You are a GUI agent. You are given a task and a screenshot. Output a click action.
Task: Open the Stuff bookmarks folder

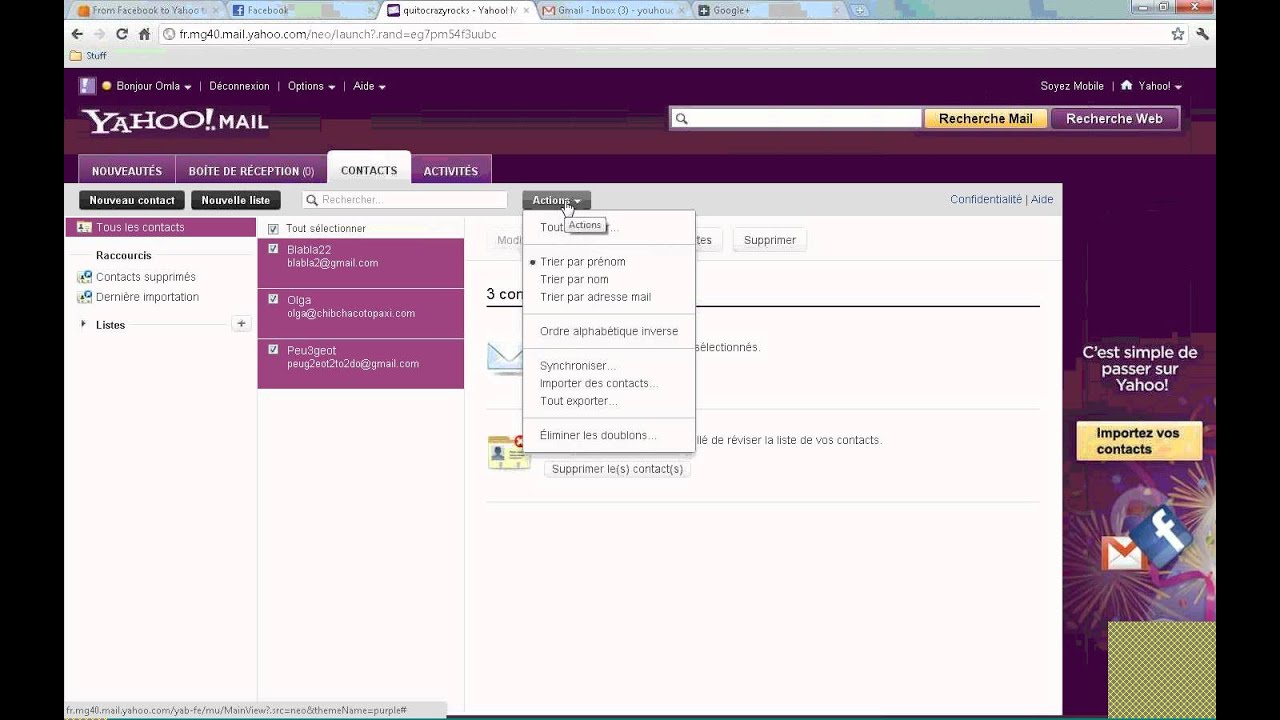88,56
